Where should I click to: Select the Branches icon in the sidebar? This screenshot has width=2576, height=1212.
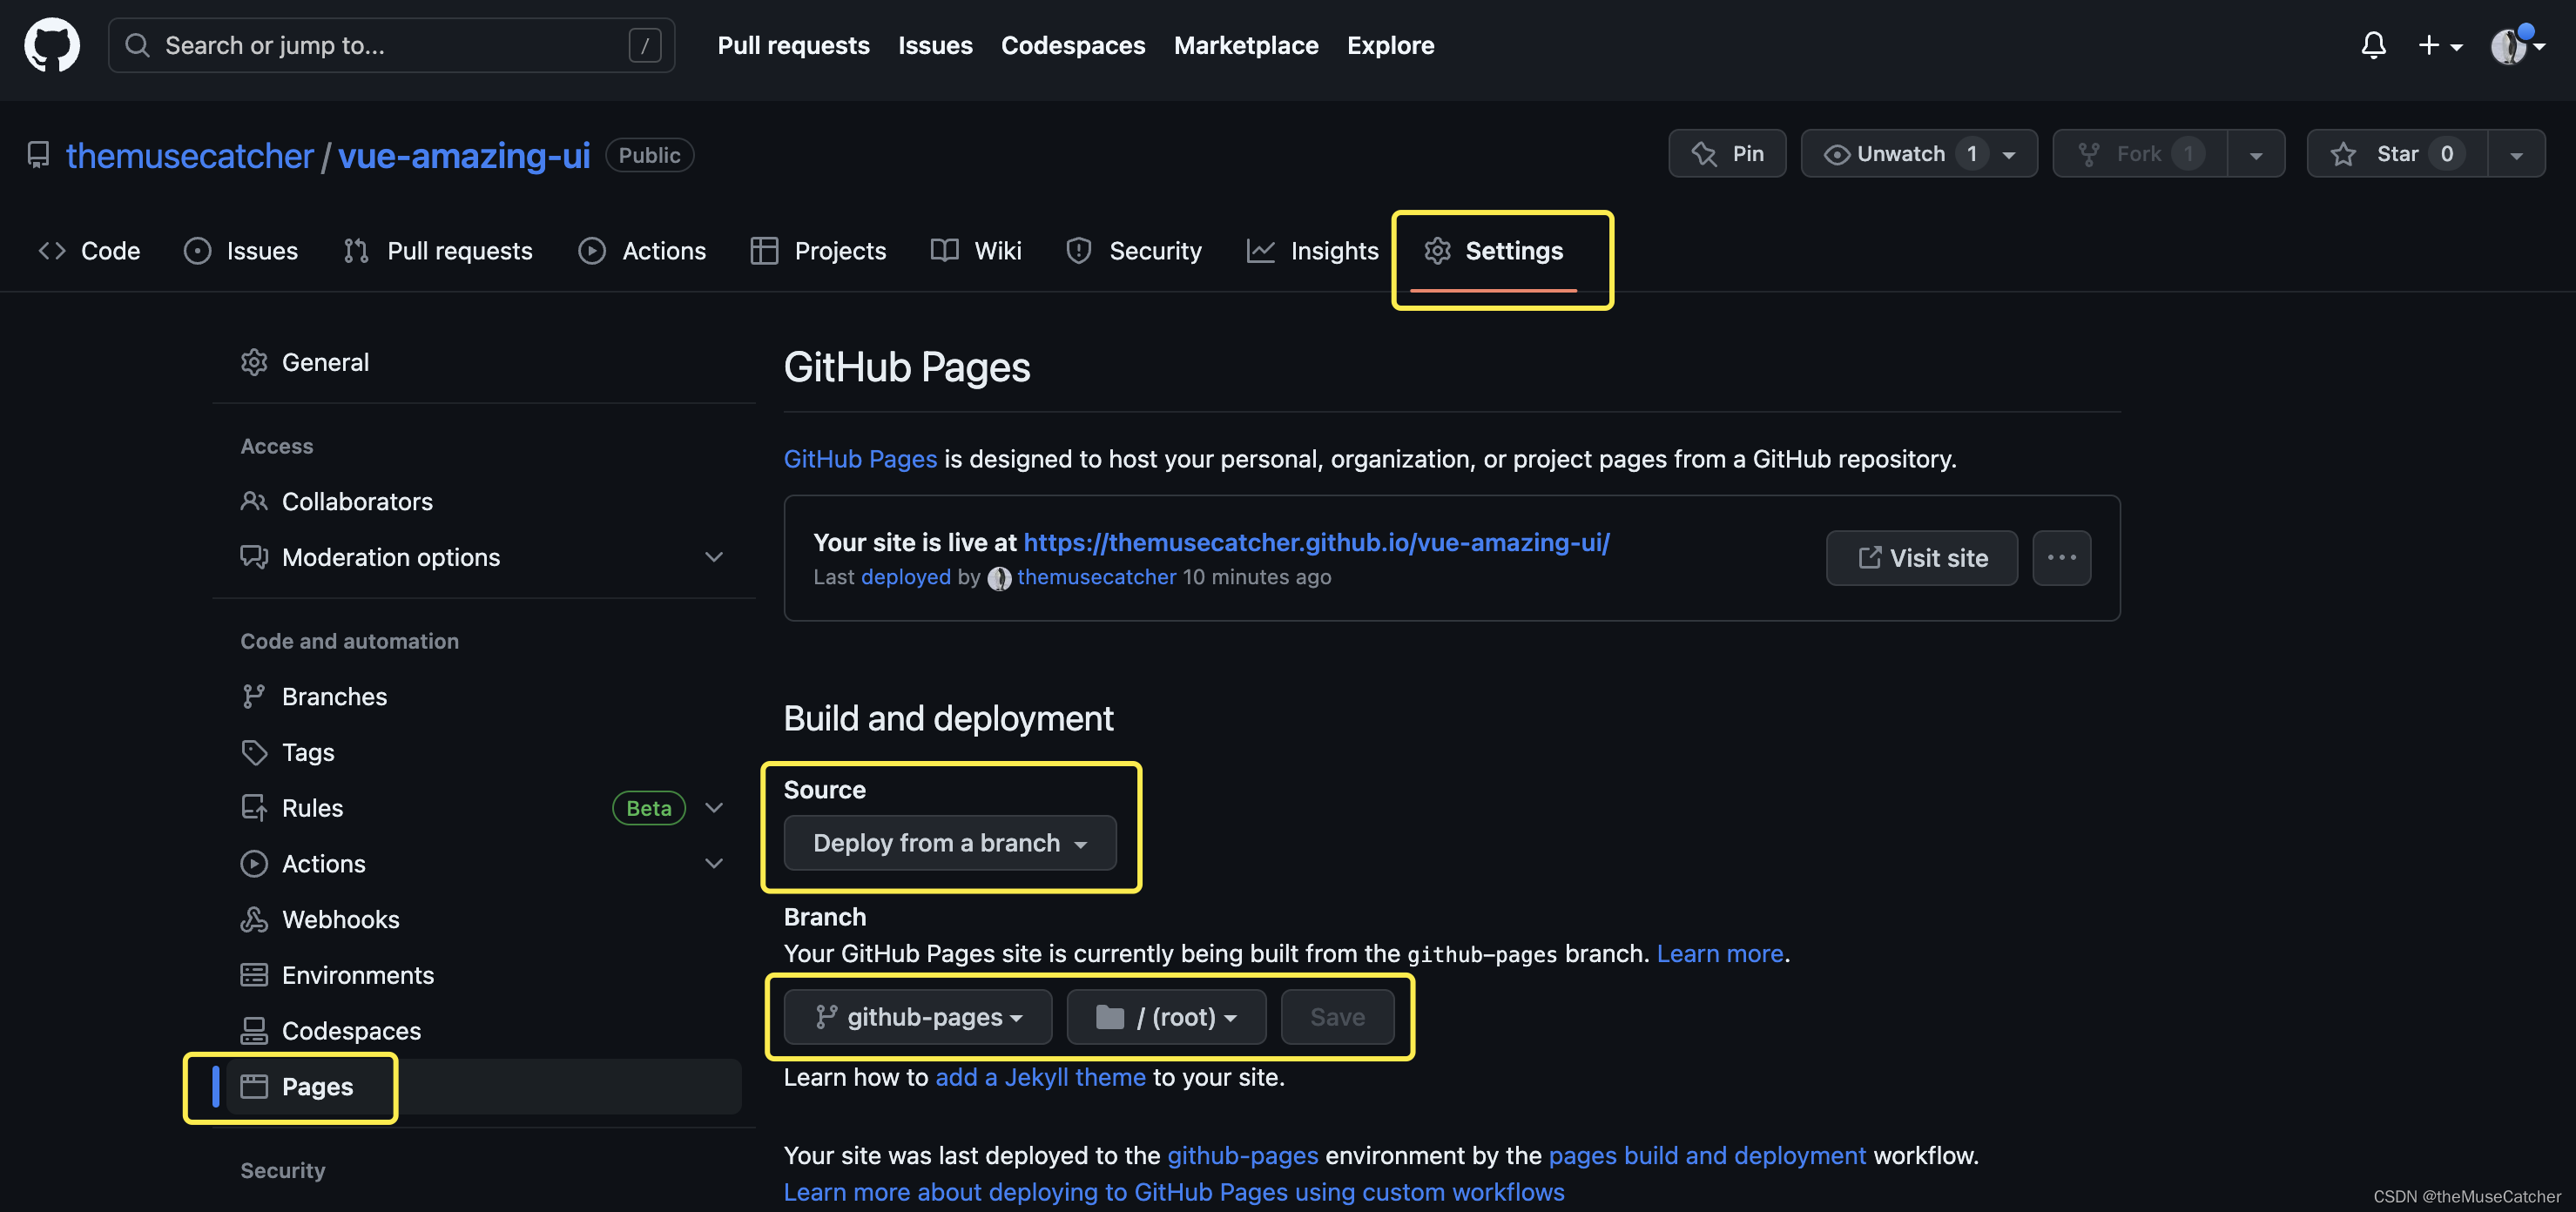point(255,695)
